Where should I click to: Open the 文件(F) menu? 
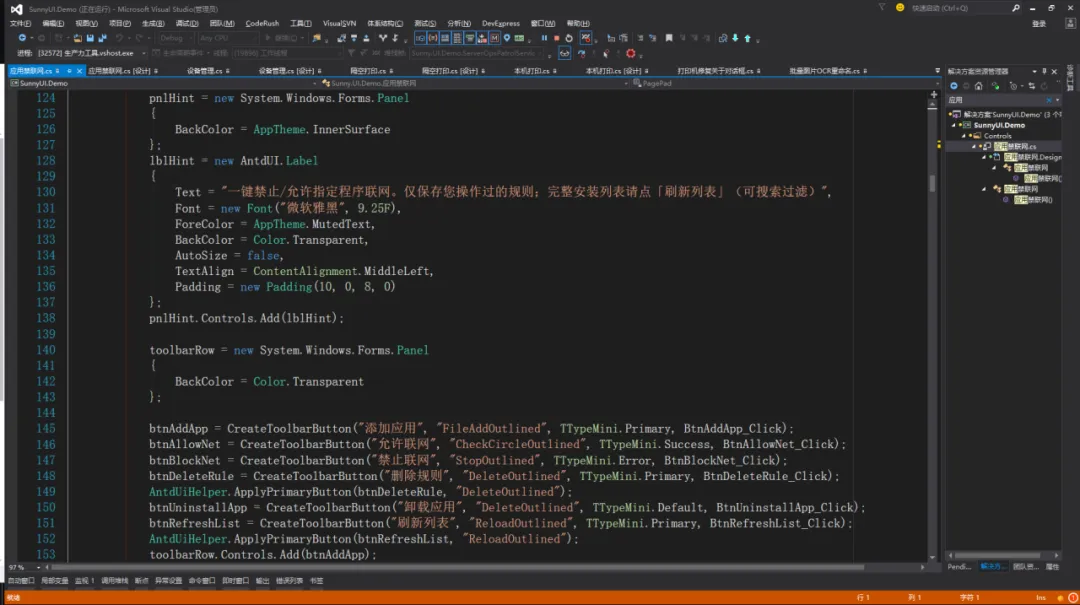(x=20, y=23)
